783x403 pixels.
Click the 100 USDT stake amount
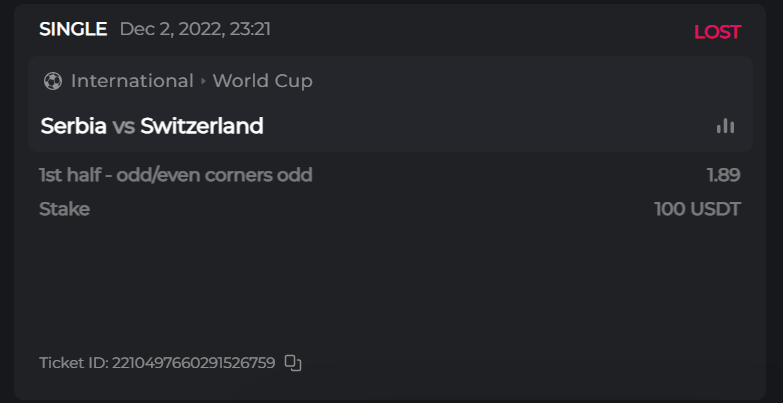click(697, 209)
